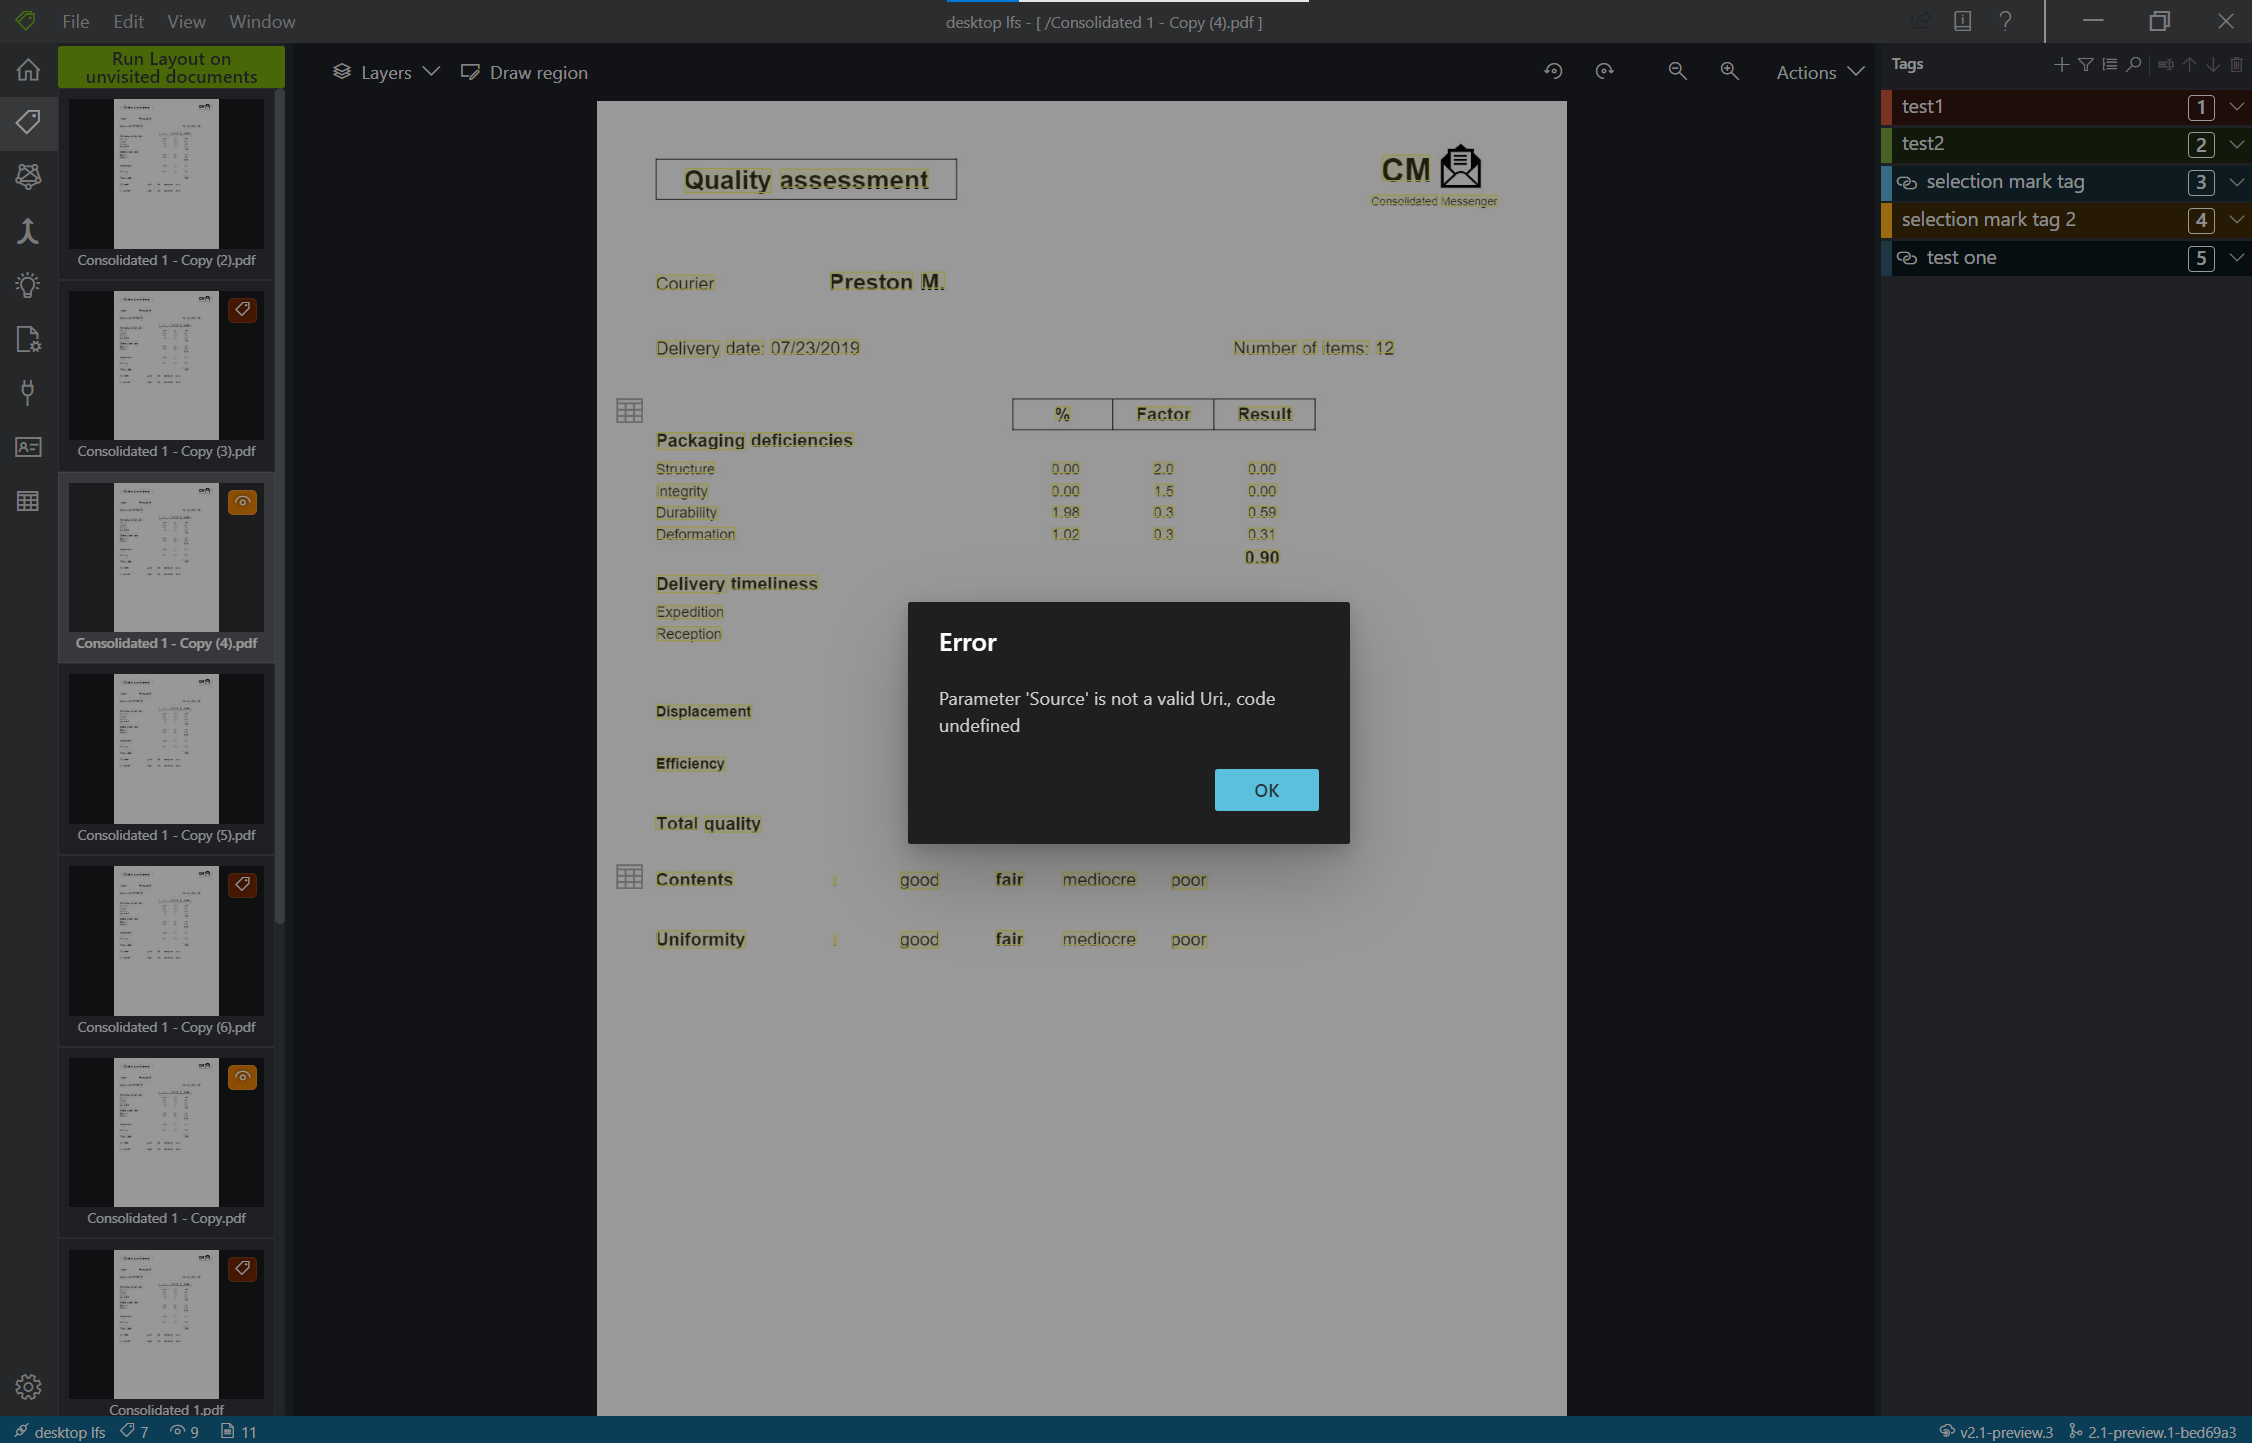Image resolution: width=2252 pixels, height=1443 pixels.
Task: Open the Edit menu
Action: (127, 20)
